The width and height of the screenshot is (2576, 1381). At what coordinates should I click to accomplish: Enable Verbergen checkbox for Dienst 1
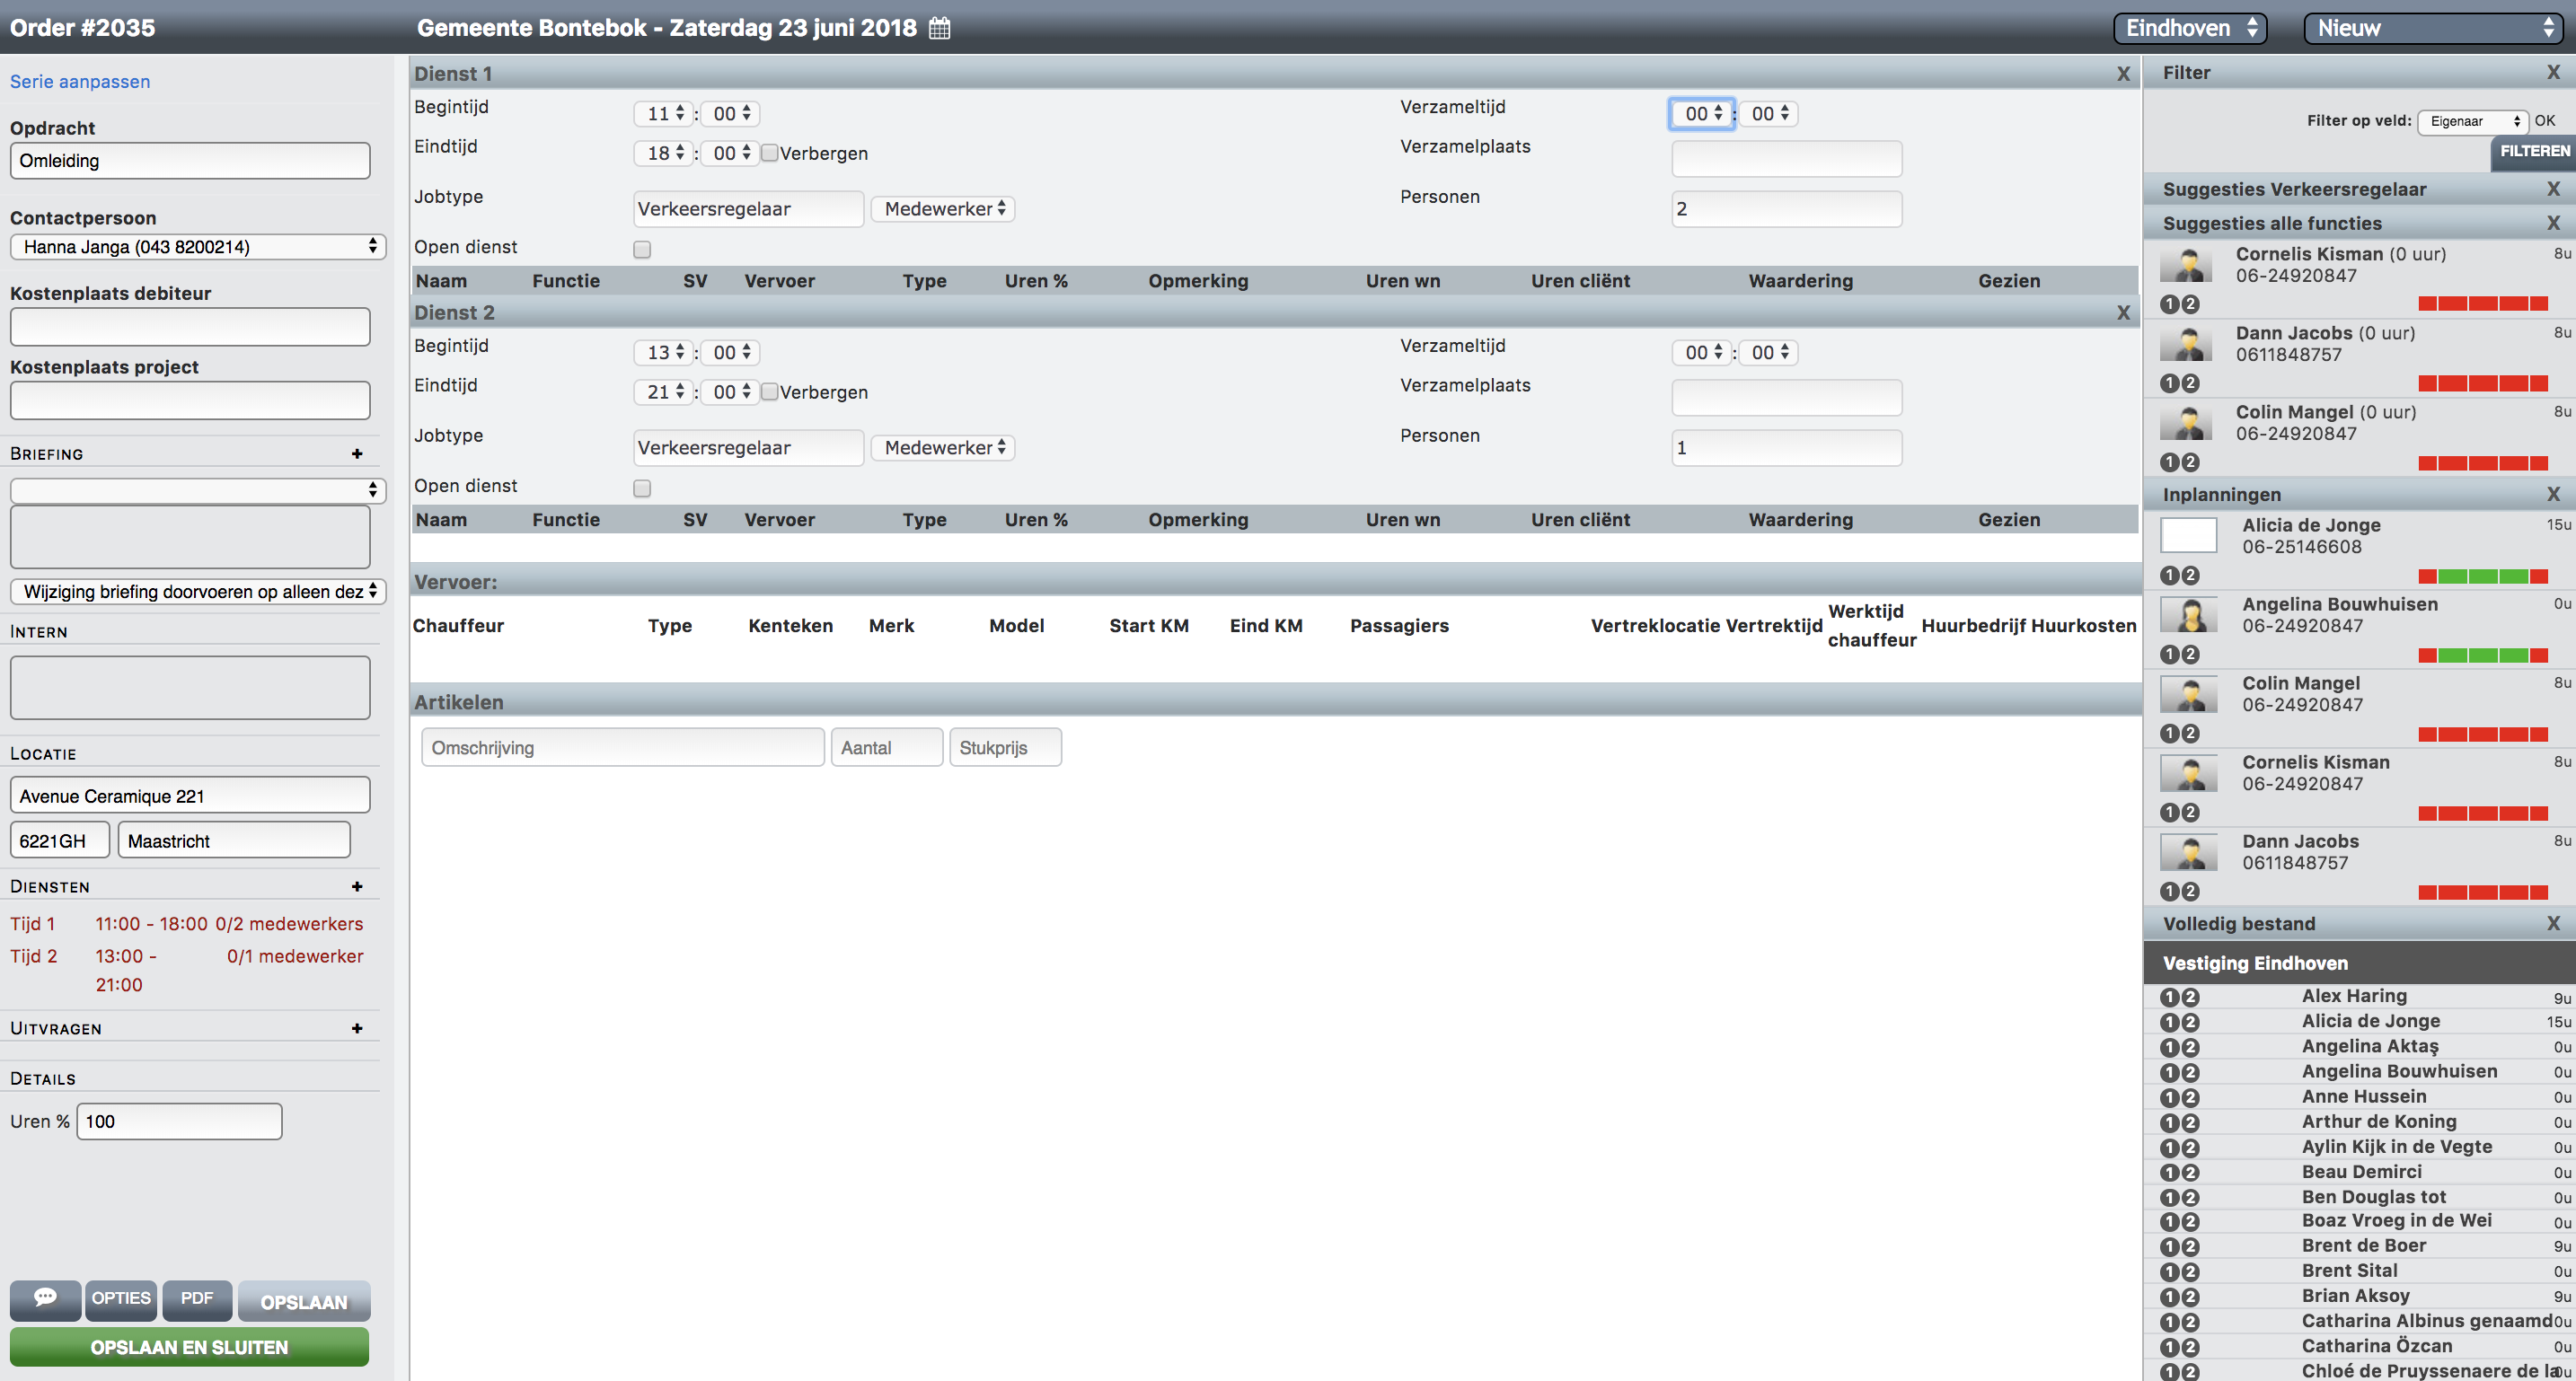click(x=769, y=153)
